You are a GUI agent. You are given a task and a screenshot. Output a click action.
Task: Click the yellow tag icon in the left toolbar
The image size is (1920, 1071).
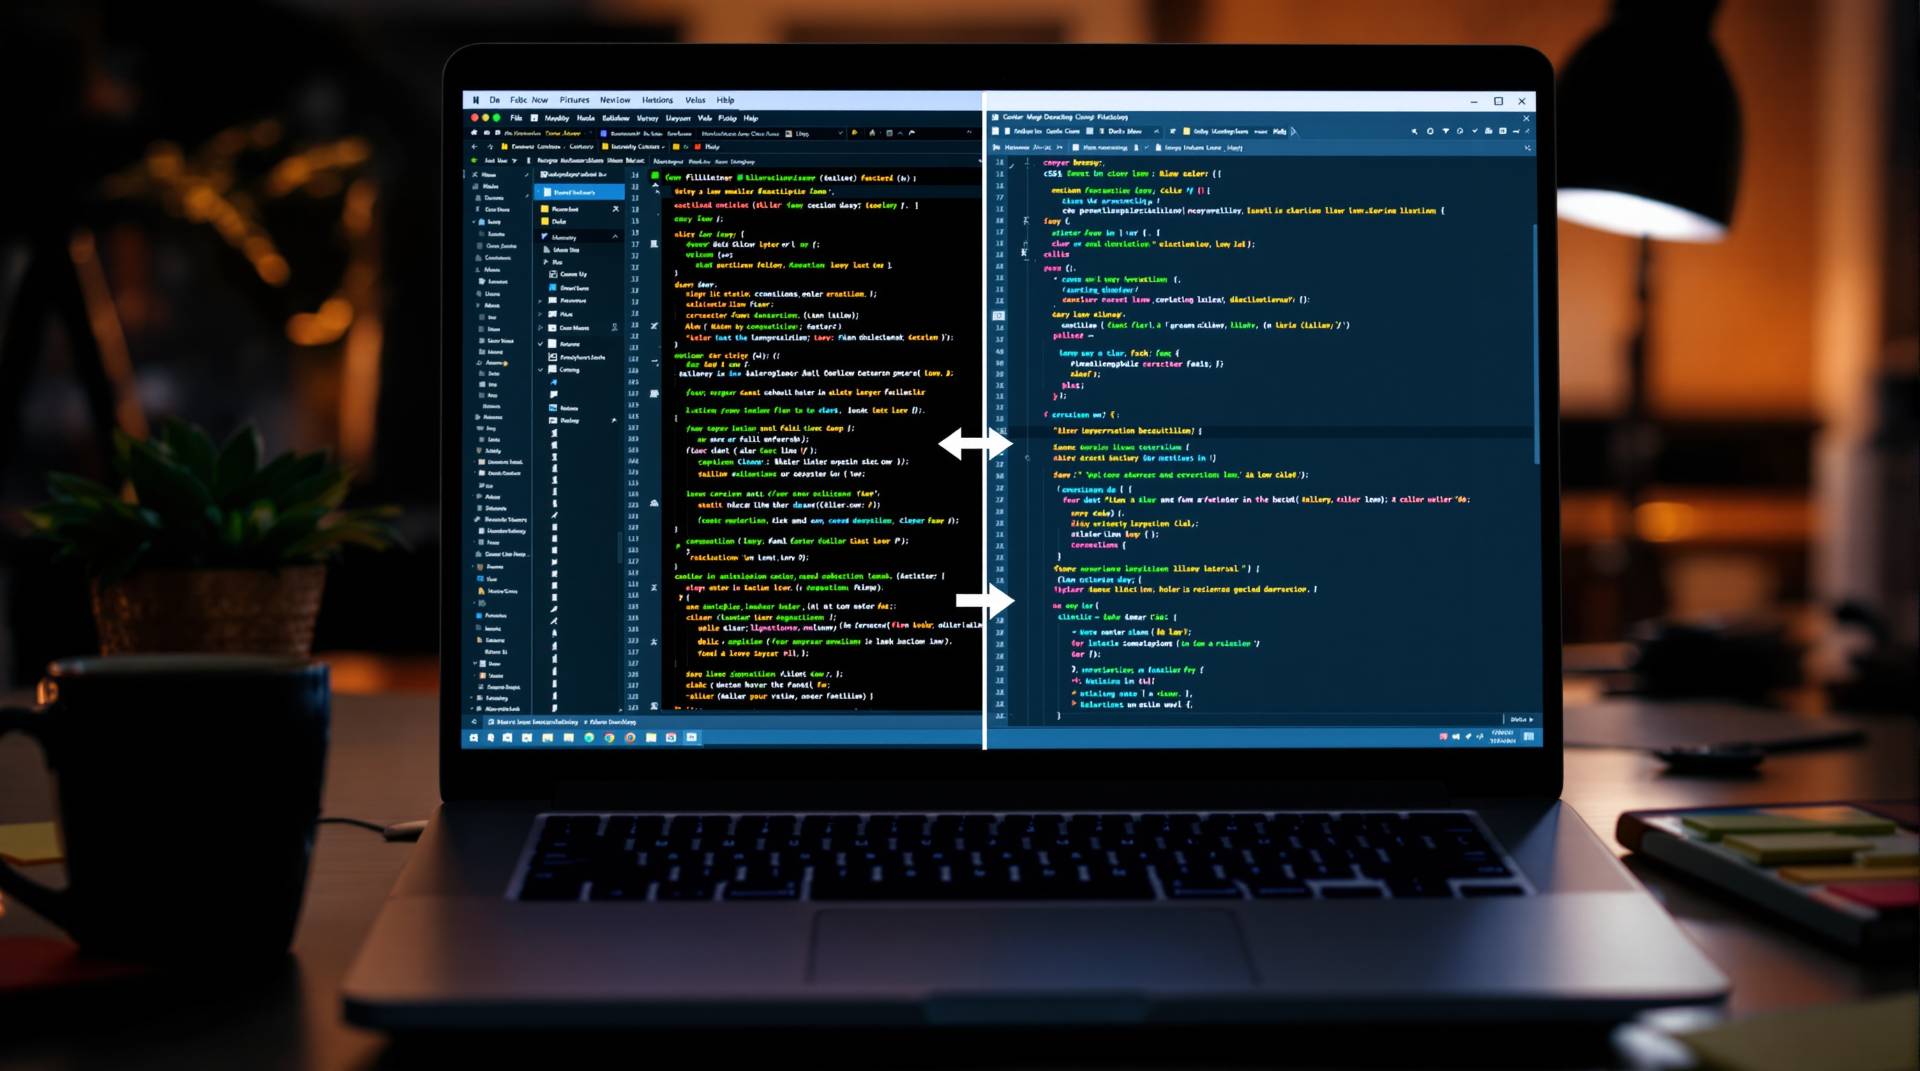tap(854, 133)
